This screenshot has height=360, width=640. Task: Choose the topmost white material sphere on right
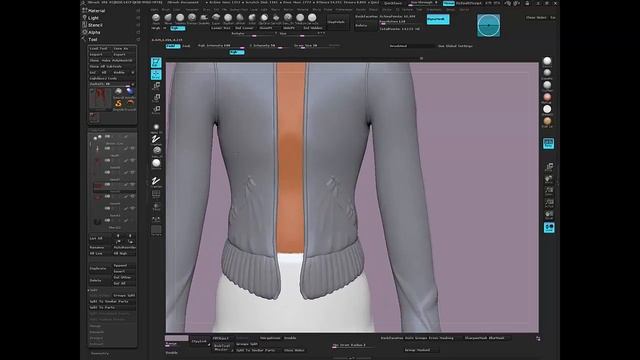pyautogui.click(x=547, y=62)
